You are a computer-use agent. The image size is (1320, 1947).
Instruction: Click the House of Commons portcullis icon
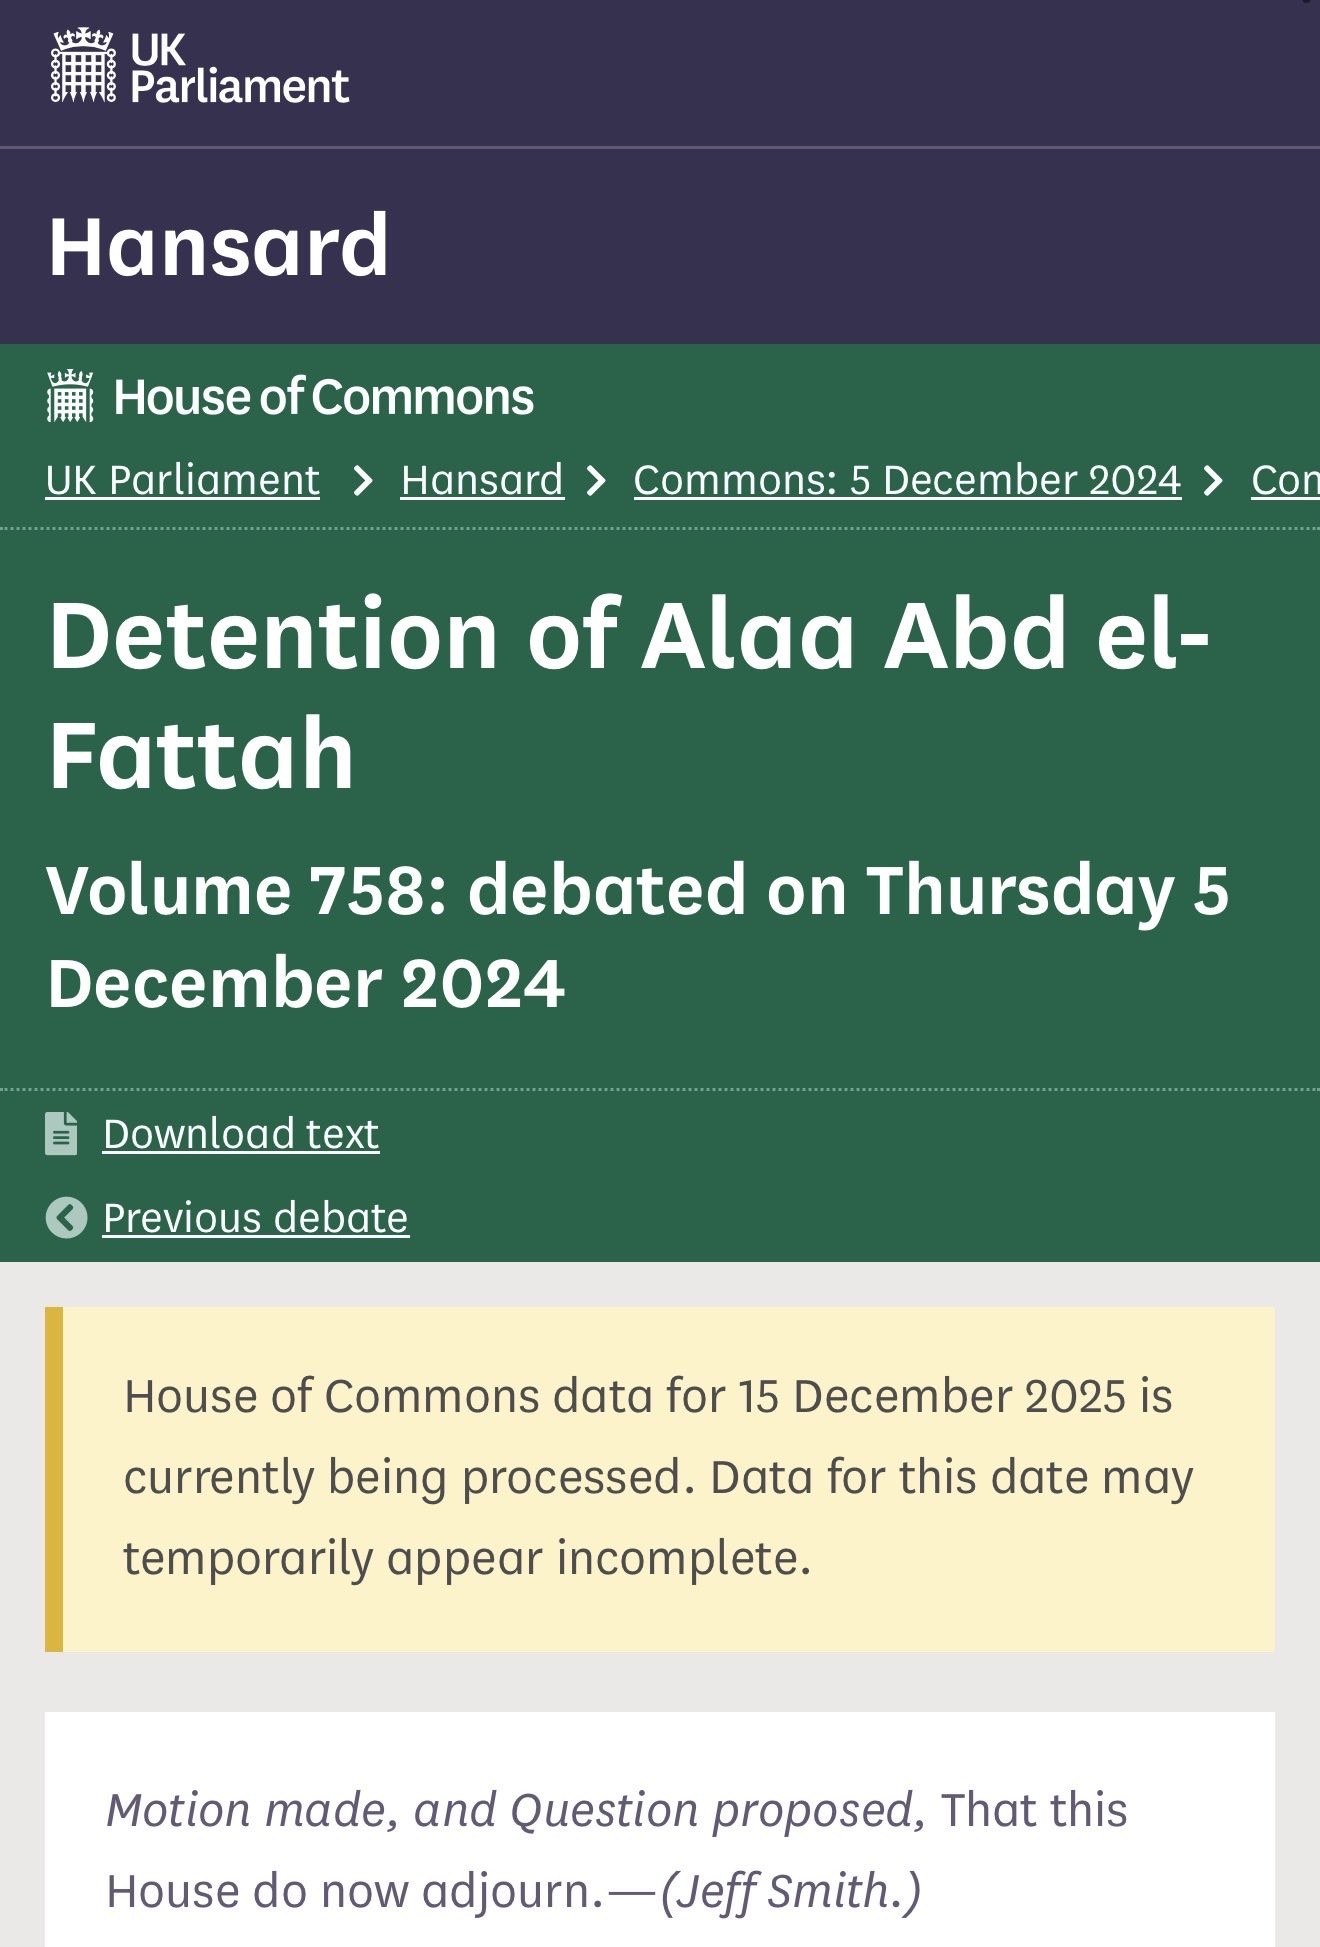pos(70,396)
